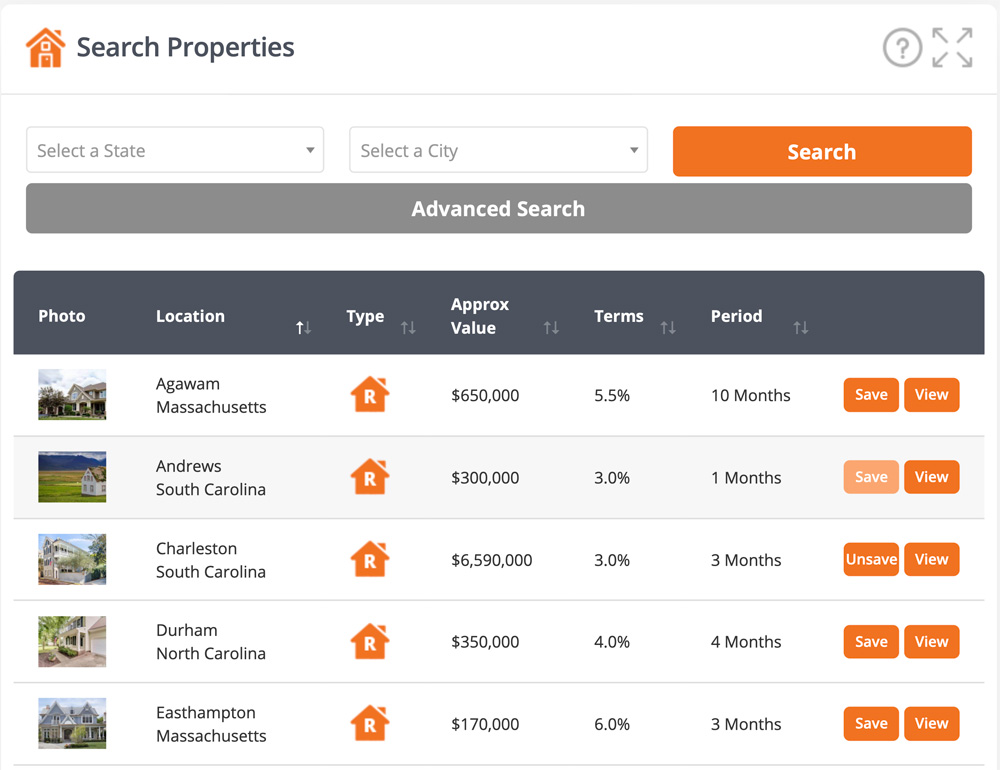This screenshot has height=770, width=1000.
Task: Click the property type icon for Charleston
Action: tap(370, 560)
